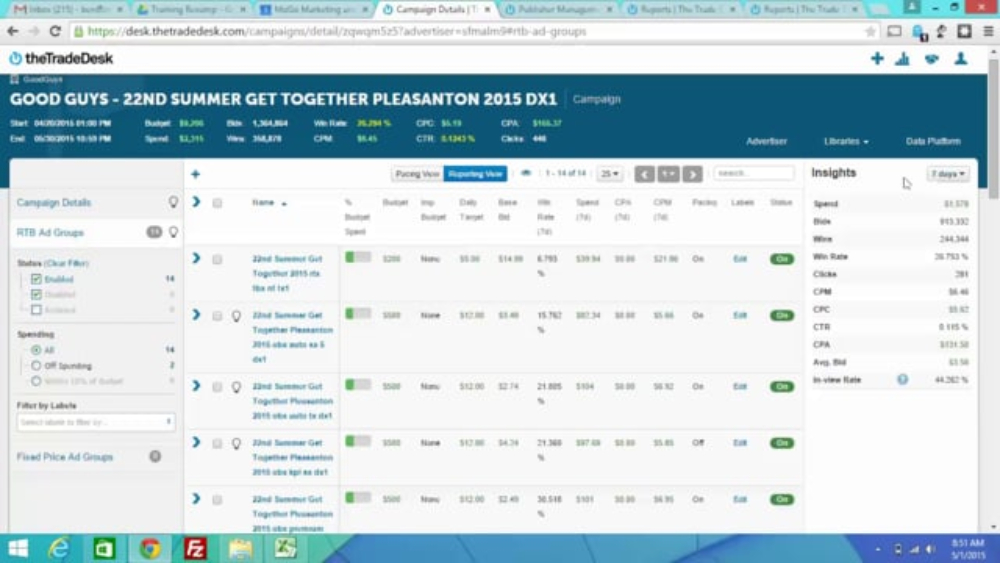Viewport: 1000px width, 563px height.
Task: Click the handshake partners icon in the header
Action: point(932,59)
